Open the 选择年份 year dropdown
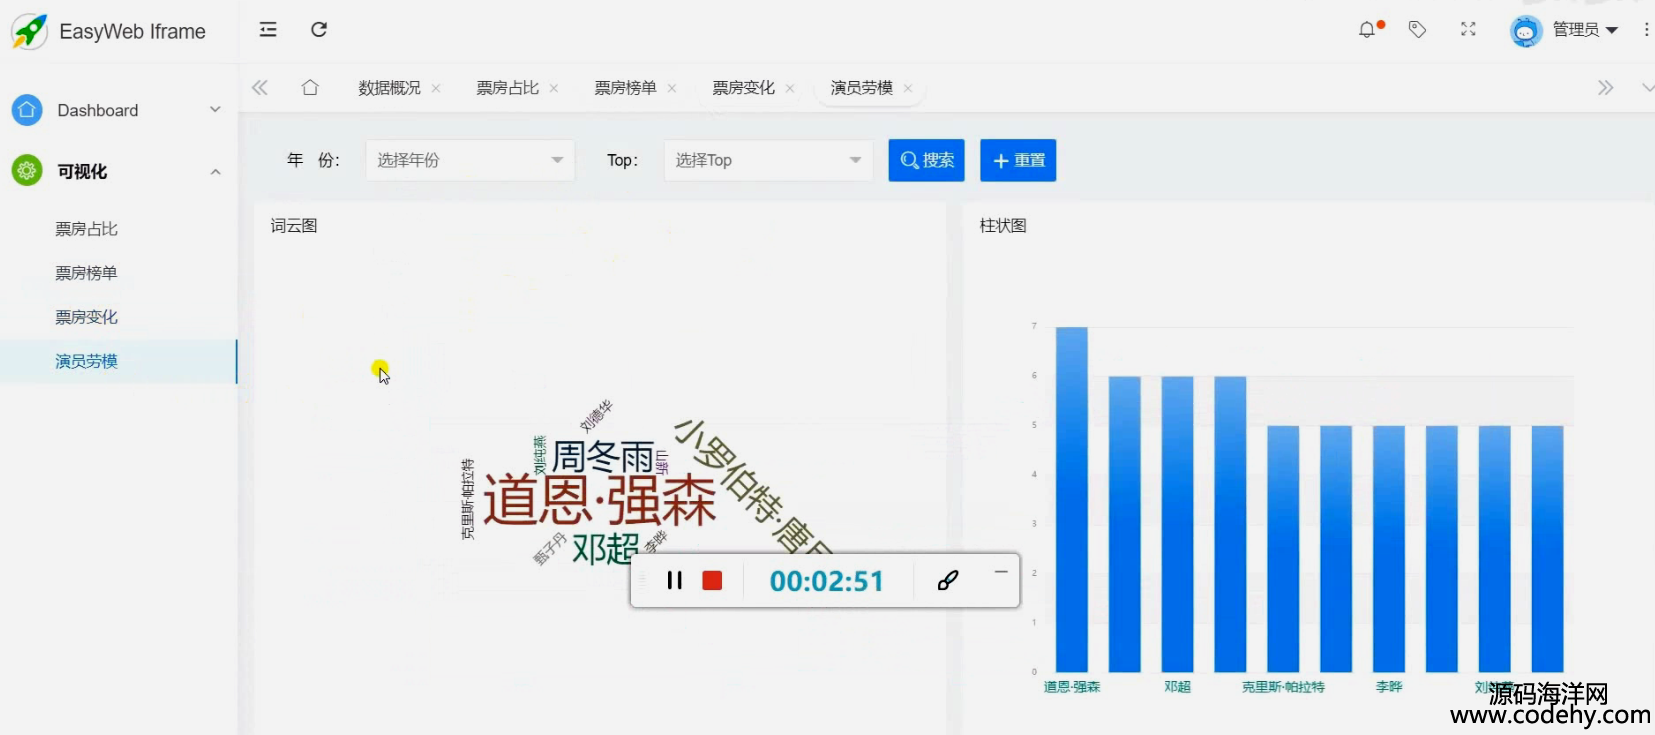The image size is (1655, 735). (469, 160)
